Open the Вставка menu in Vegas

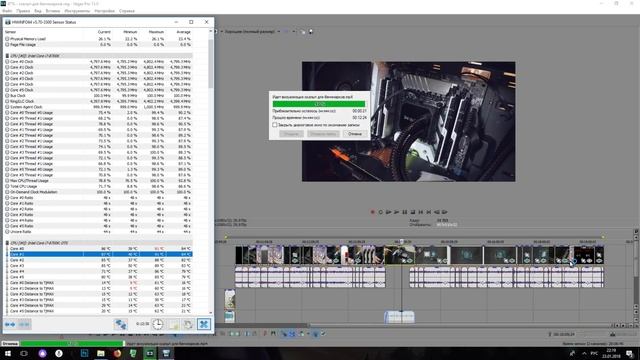point(53,11)
